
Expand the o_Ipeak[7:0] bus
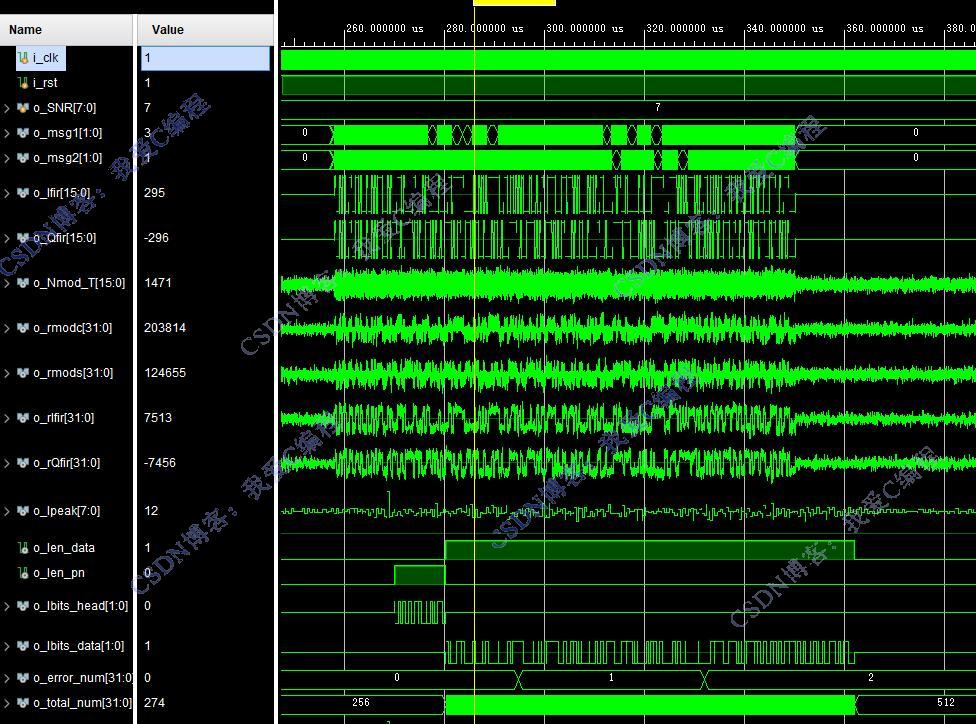click(x=7, y=510)
